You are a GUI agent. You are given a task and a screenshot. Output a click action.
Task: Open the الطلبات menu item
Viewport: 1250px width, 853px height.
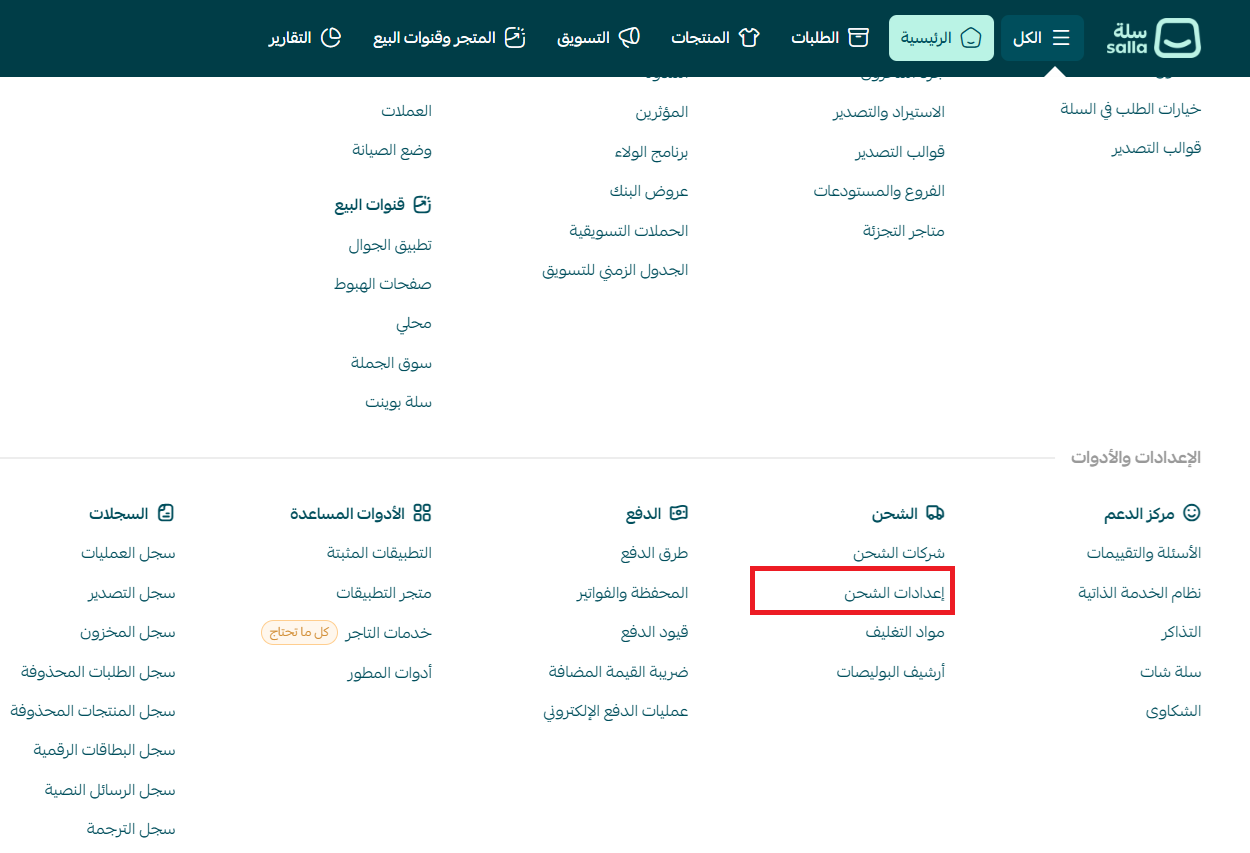click(830, 38)
